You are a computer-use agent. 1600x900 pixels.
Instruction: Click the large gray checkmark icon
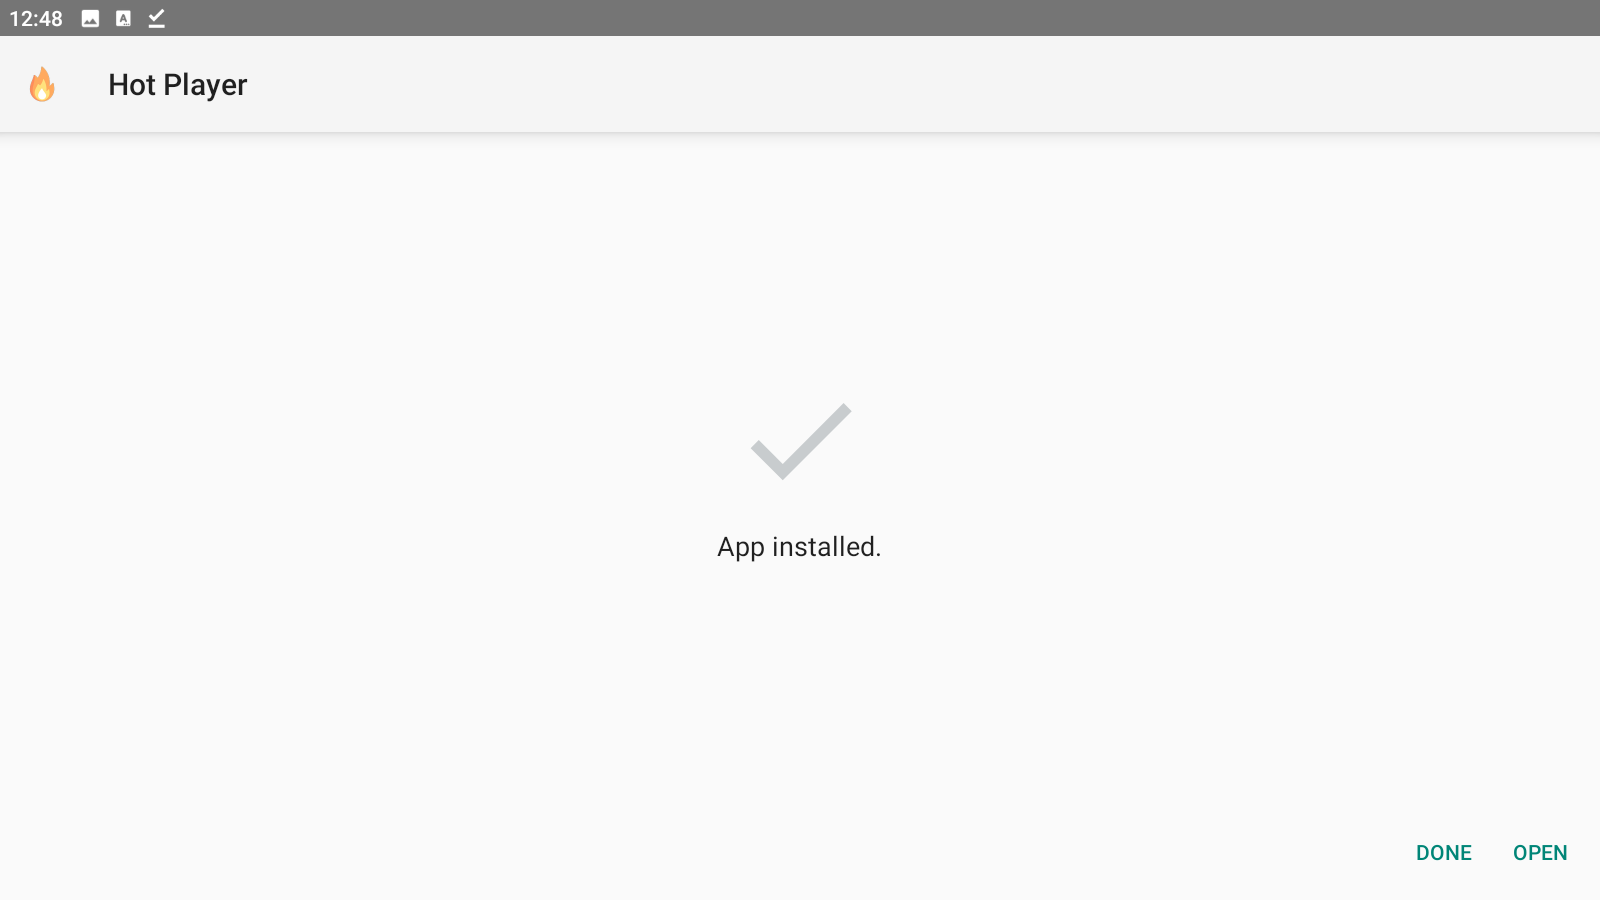click(x=801, y=441)
